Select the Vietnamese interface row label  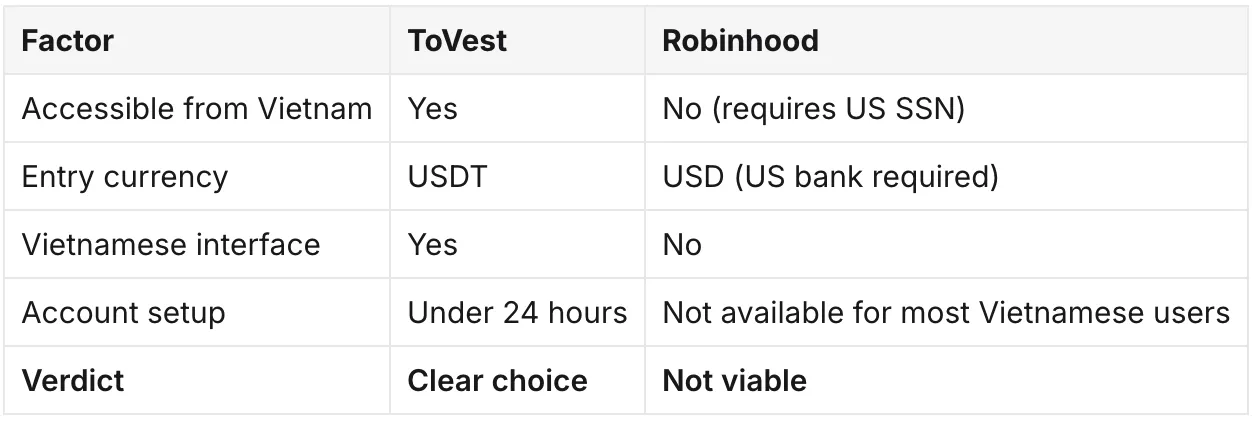(x=171, y=245)
